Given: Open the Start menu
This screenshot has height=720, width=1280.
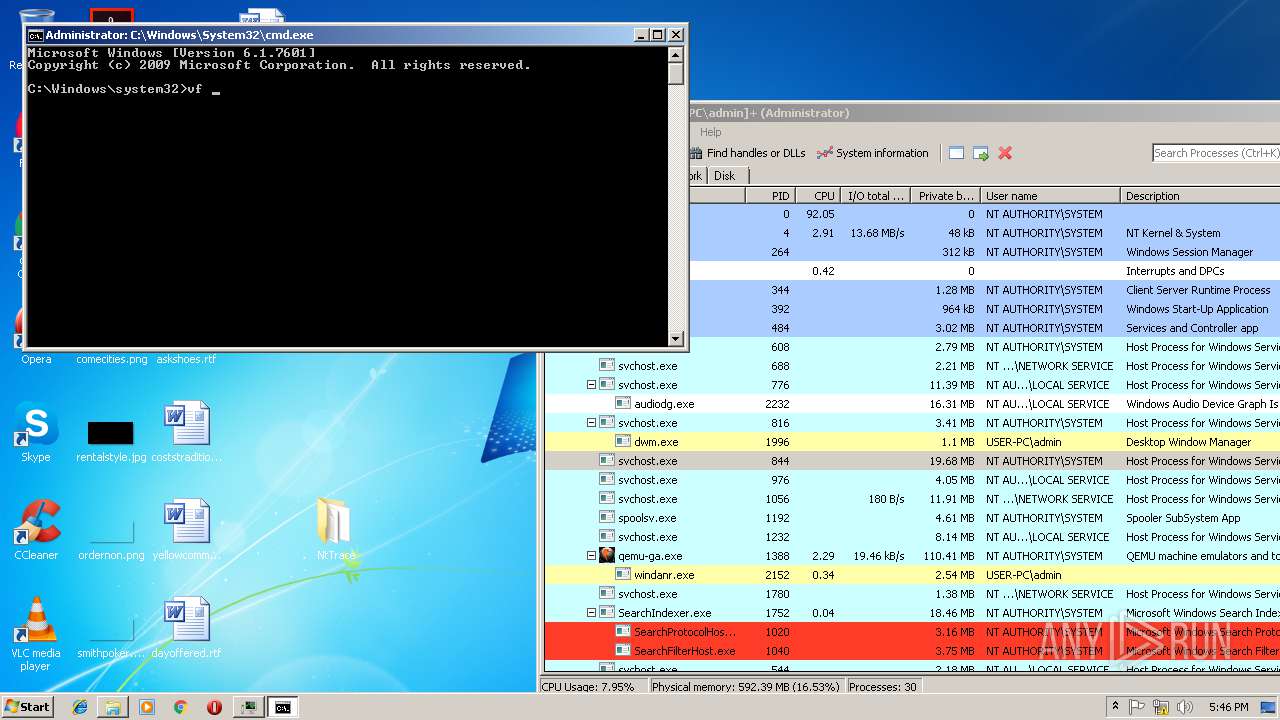Looking at the screenshot, I should tap(27, 706).
